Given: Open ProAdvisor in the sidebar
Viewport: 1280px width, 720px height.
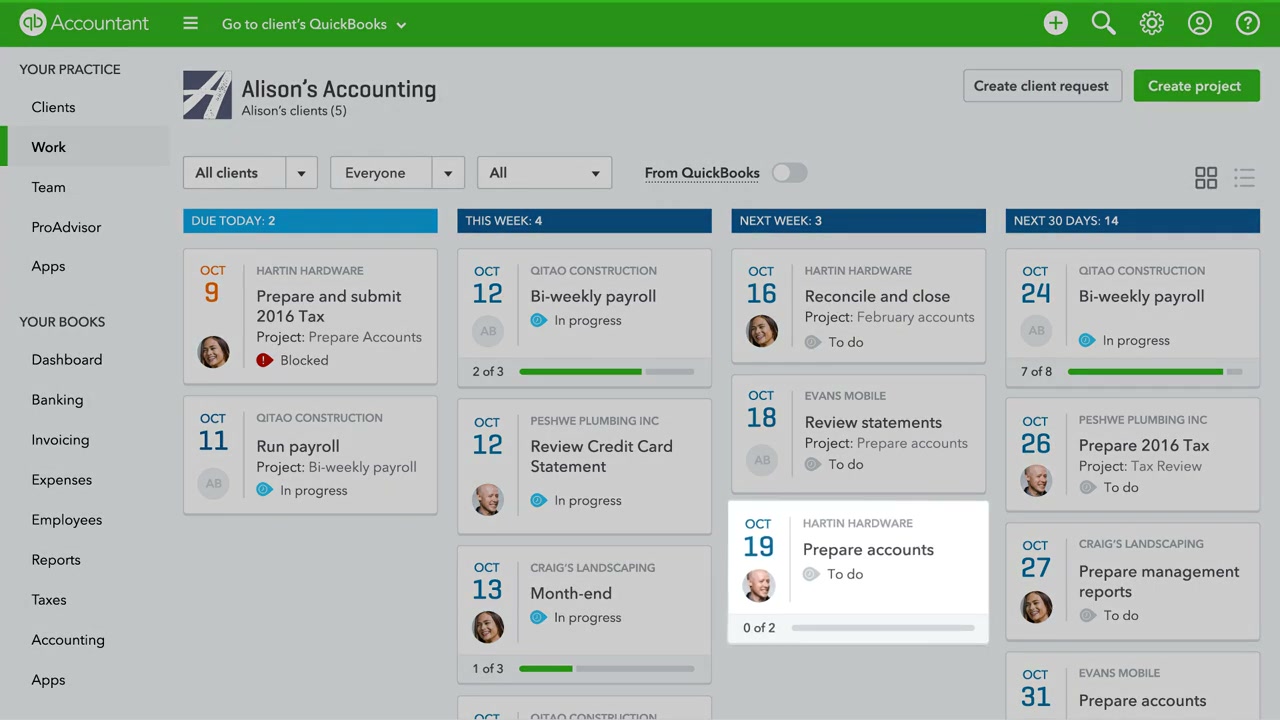Looking at the screenshot, I should [x=66, y=227].
